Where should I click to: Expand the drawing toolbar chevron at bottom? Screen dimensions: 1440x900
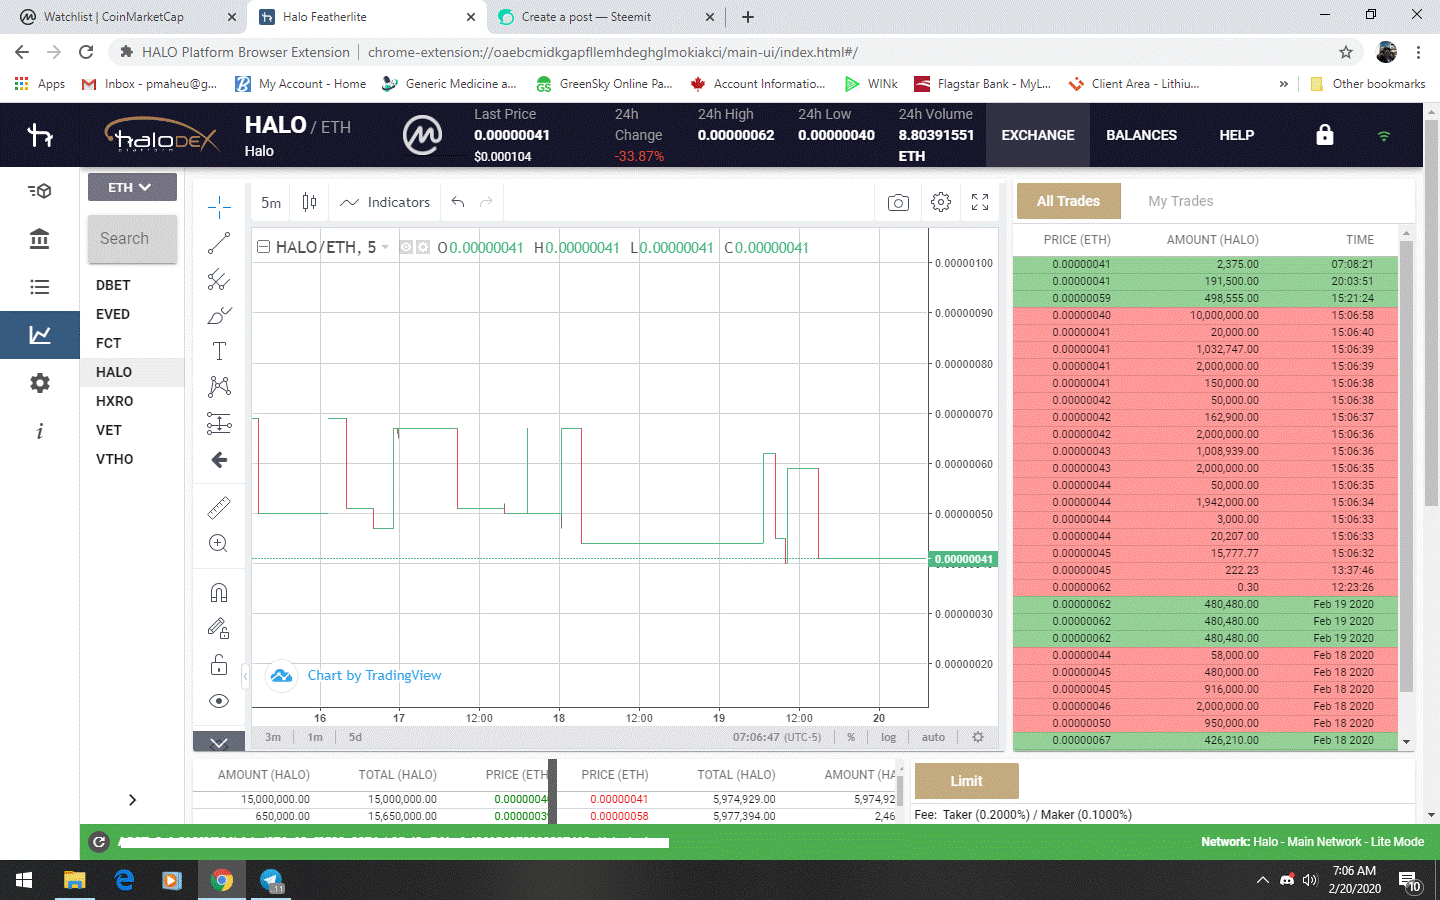tap(219, 742)
